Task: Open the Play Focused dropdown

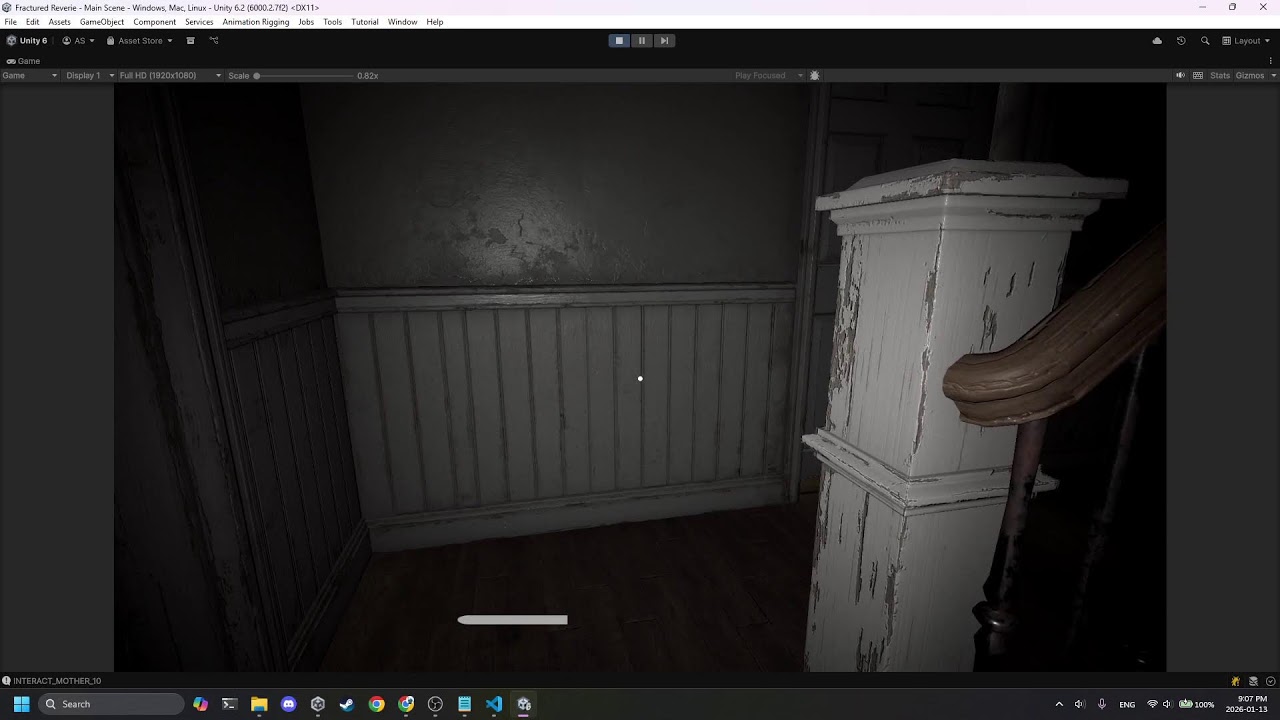Action: point(769,75)
